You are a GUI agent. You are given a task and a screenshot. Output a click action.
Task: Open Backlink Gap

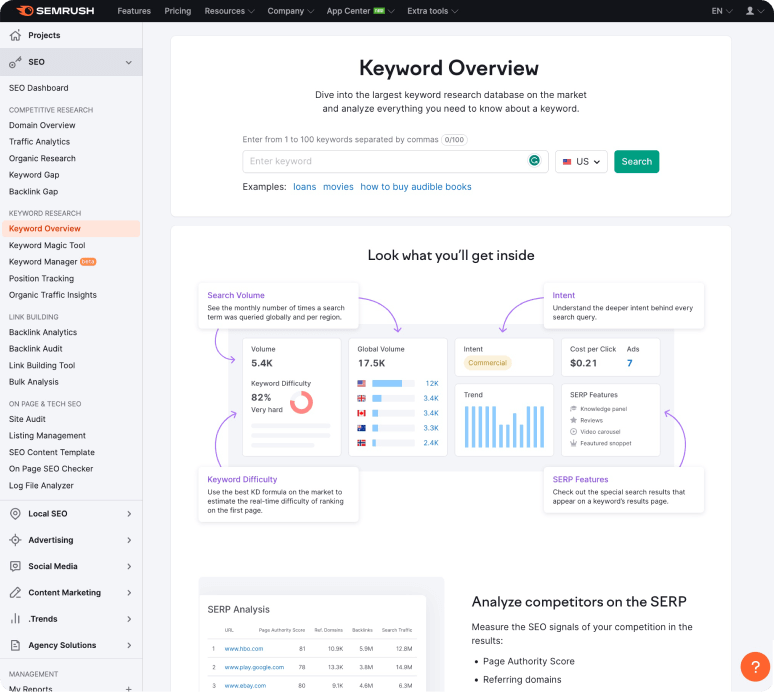click(x=33, y=191)
